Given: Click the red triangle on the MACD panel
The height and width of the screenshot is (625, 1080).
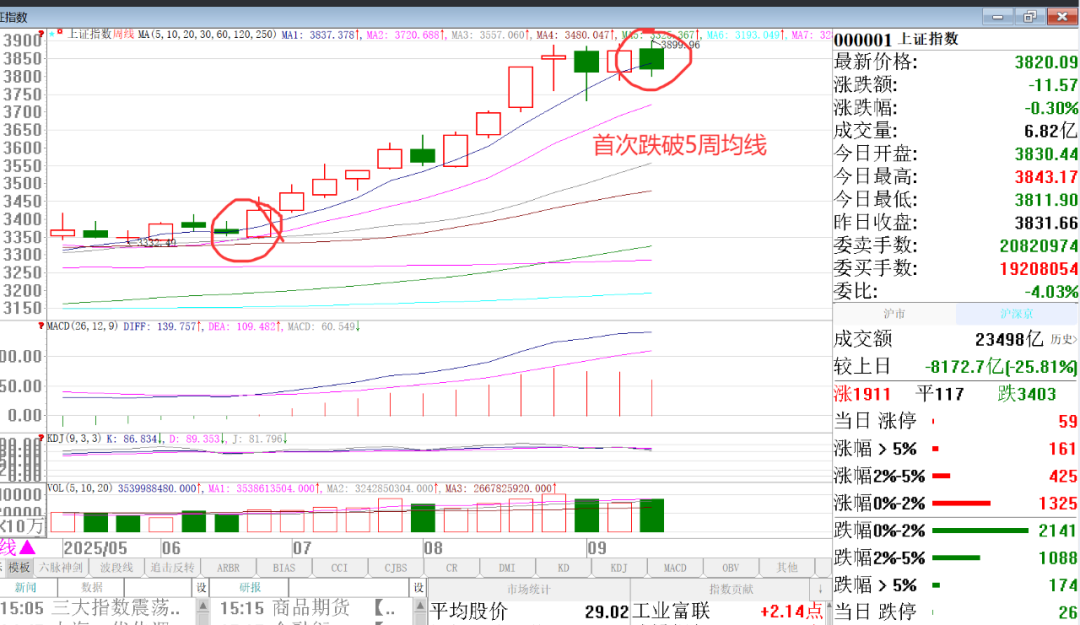Looking at the screenshot, I should [41, 326].
